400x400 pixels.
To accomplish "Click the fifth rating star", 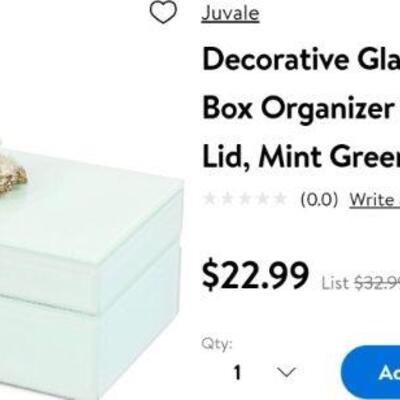I will point(280,199).
